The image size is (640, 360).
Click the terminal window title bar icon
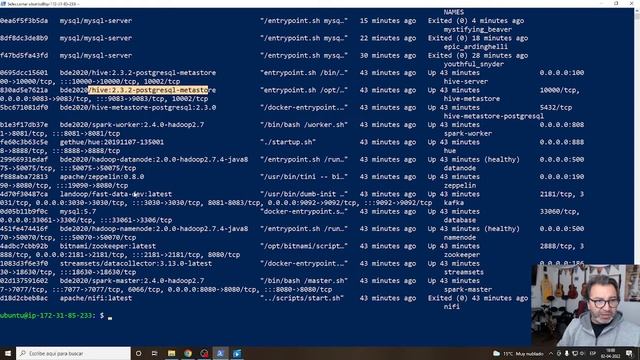pos(3,4)
